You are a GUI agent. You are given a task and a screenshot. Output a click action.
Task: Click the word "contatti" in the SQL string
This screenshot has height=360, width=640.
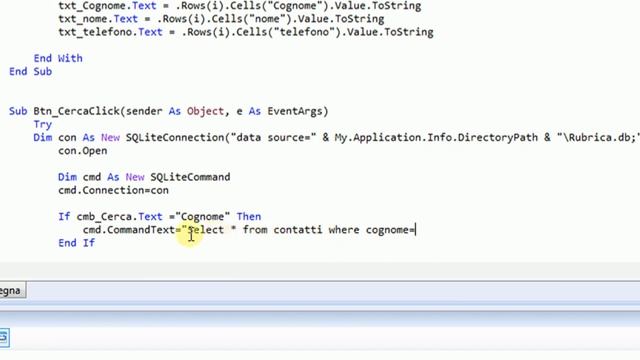point(298,230)
